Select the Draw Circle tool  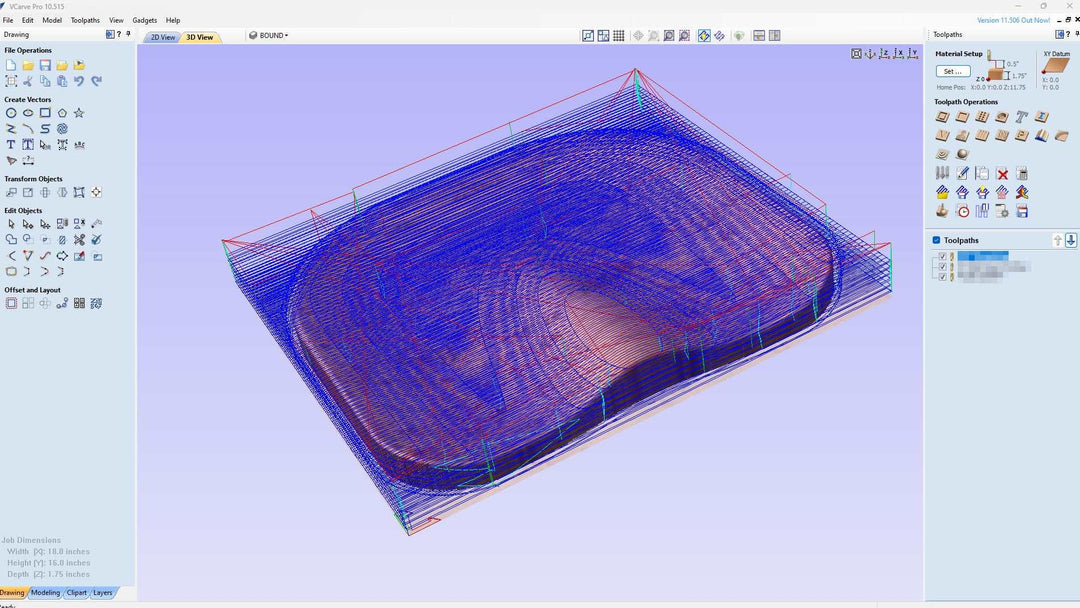coord(11,113)
